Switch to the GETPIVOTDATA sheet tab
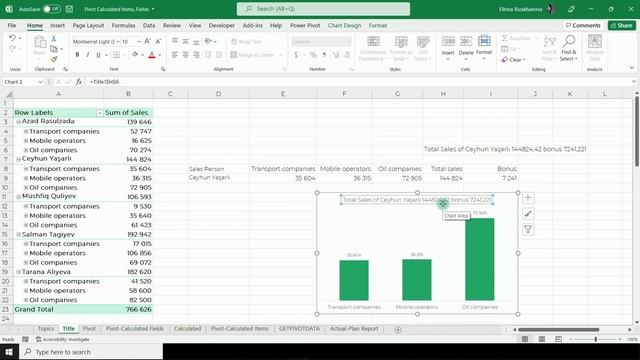Viewport: 640px width, 360px height. 299,329
